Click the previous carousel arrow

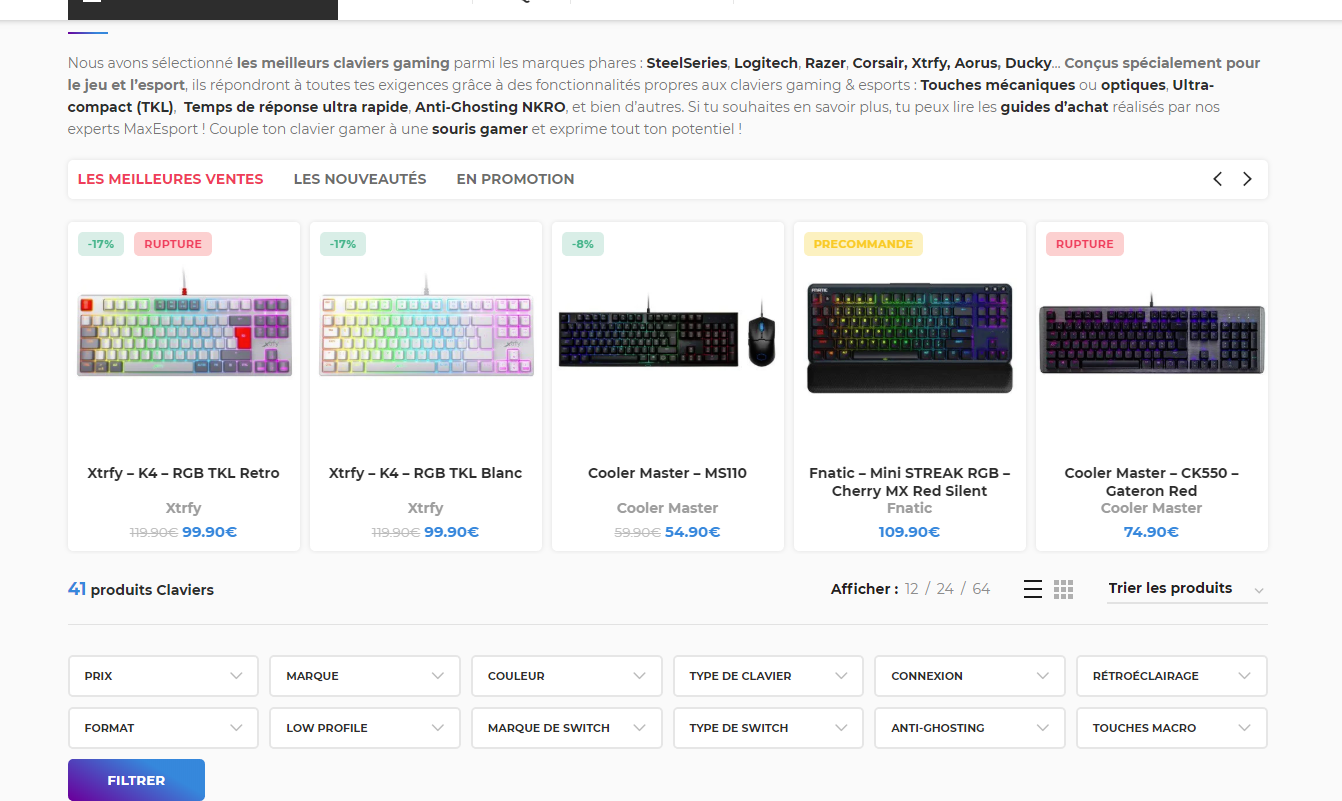[x=1217, y=179]
